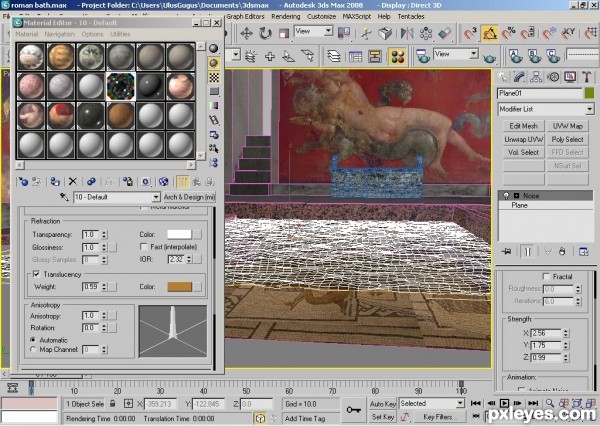Click the Pin Stack icon under modifier stack
The image size is (600, 427).
pos(507,251)
